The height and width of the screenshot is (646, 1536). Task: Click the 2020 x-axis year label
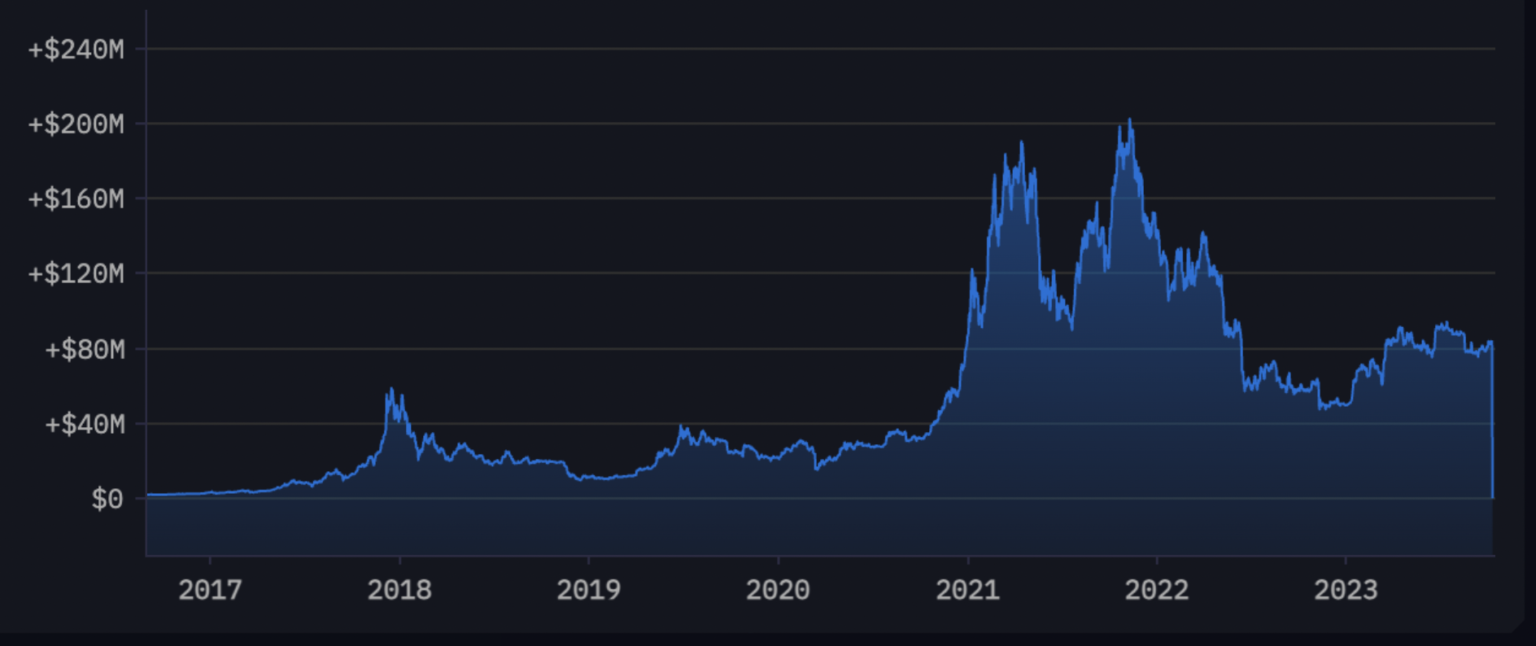(x=778, y=590)
